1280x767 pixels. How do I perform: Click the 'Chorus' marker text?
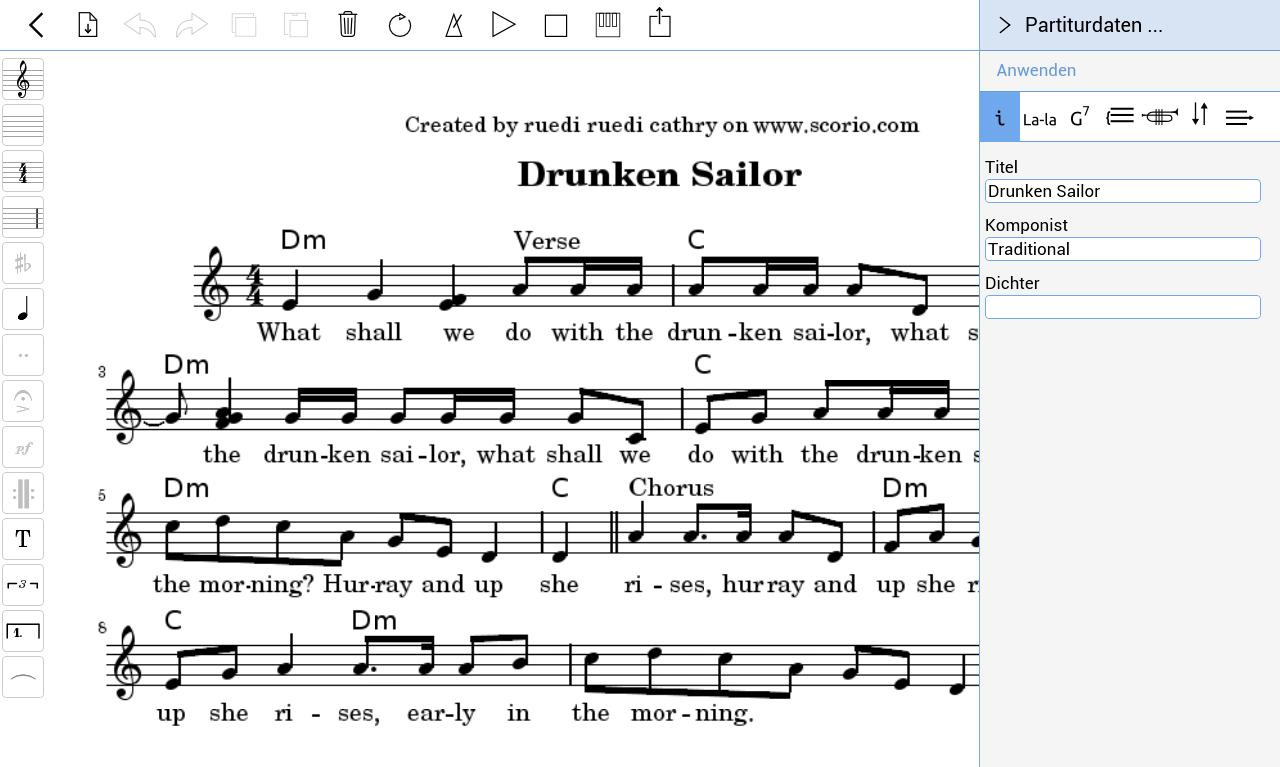[x=671, y=488]
